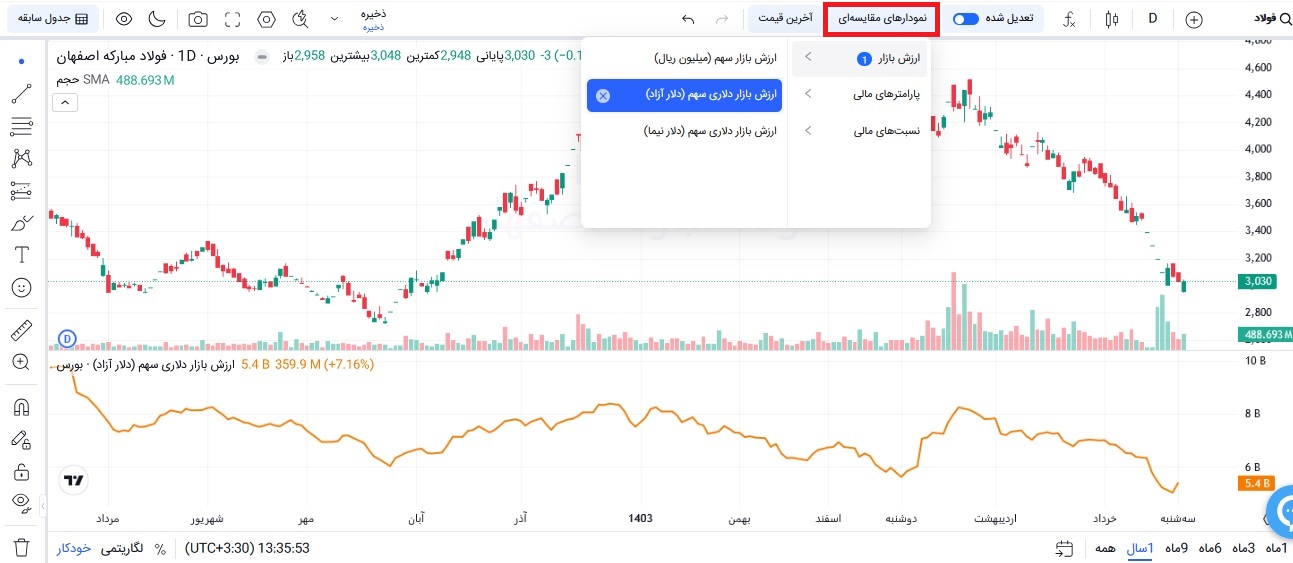
Task: Change candlestick chart type
Action: [x=1112, y=19]
